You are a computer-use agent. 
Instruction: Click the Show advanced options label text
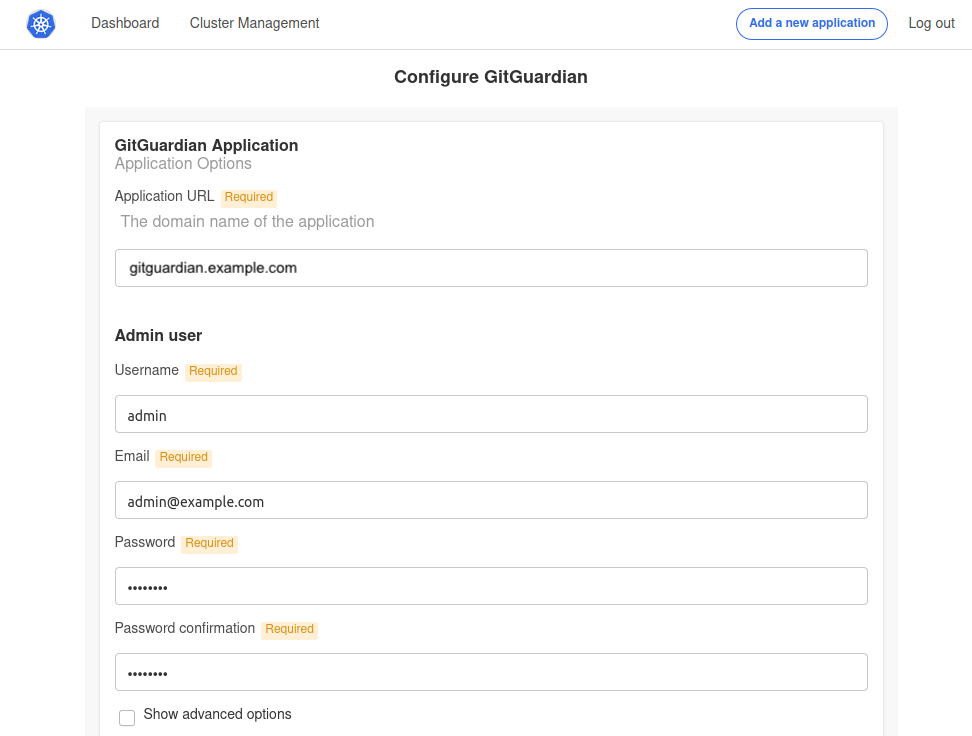pos(218,714)
